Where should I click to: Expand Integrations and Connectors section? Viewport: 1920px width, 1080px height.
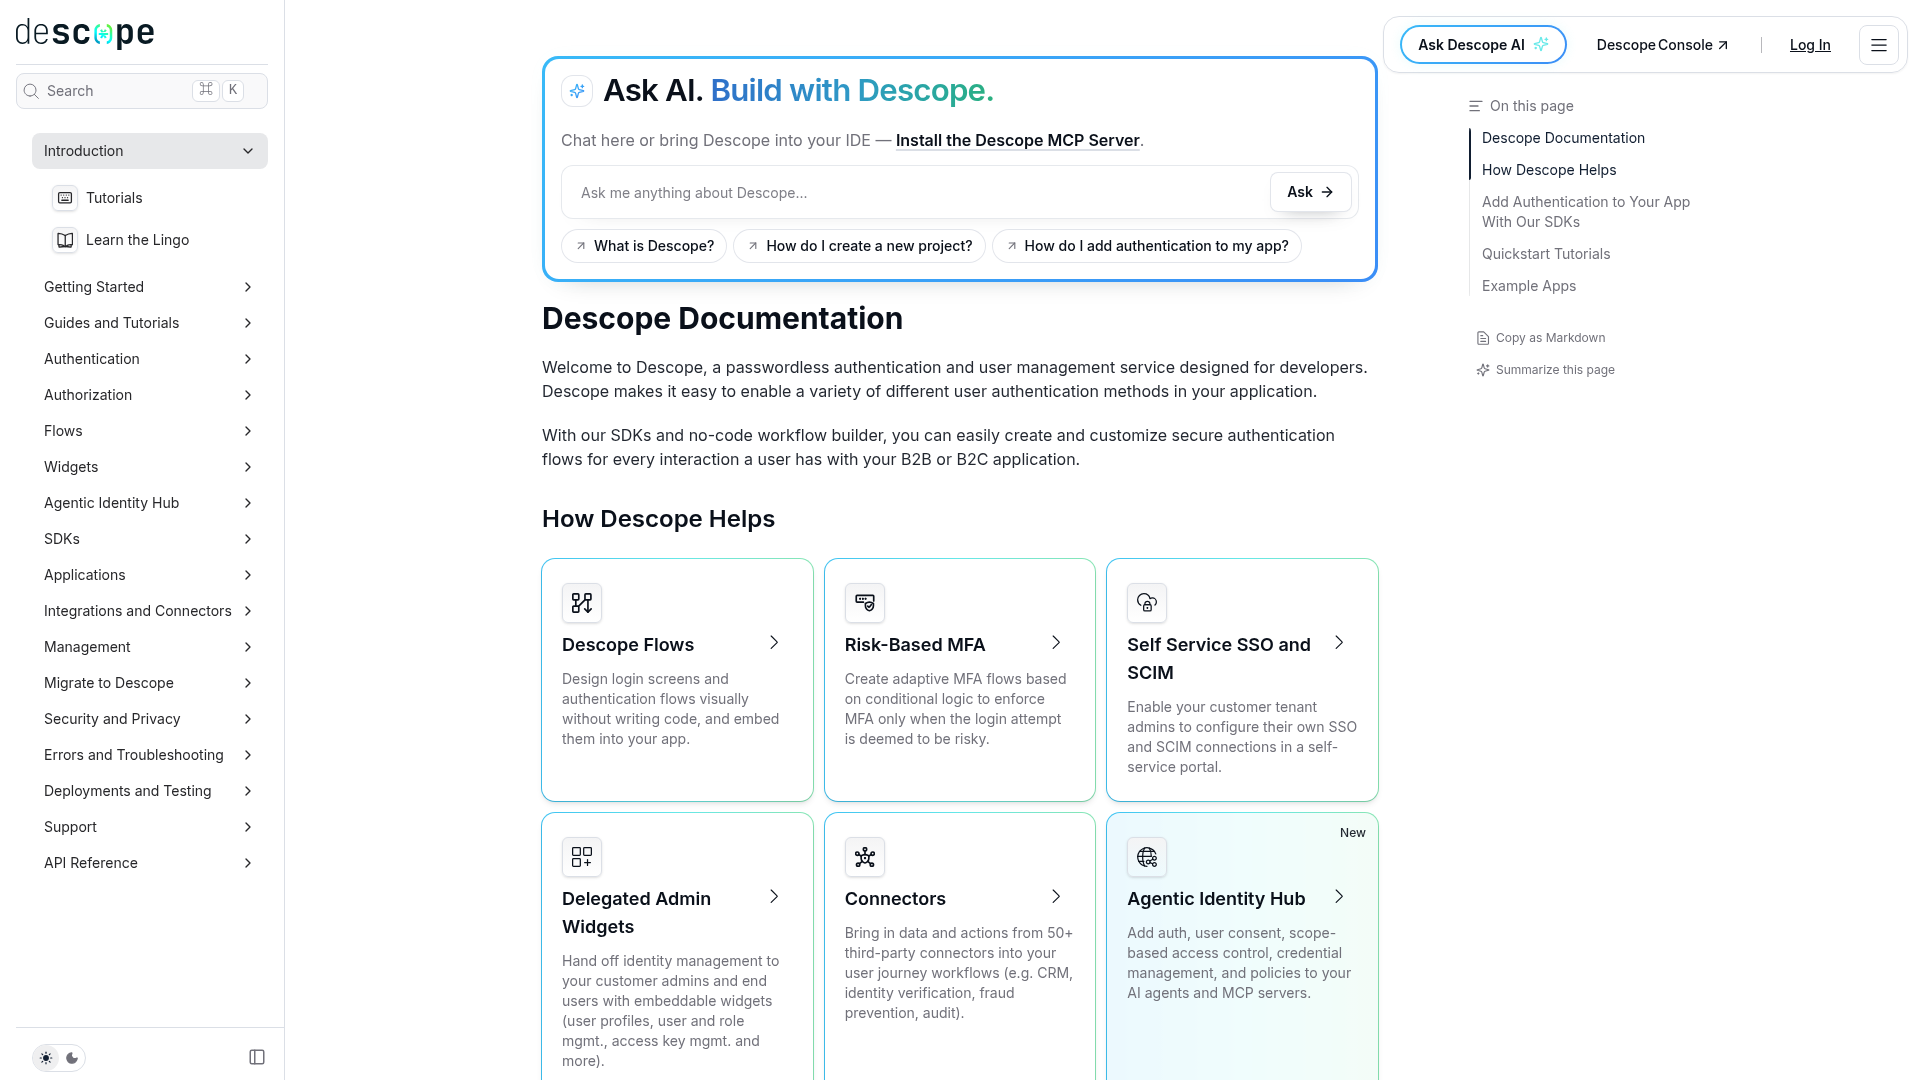(150, 611)
